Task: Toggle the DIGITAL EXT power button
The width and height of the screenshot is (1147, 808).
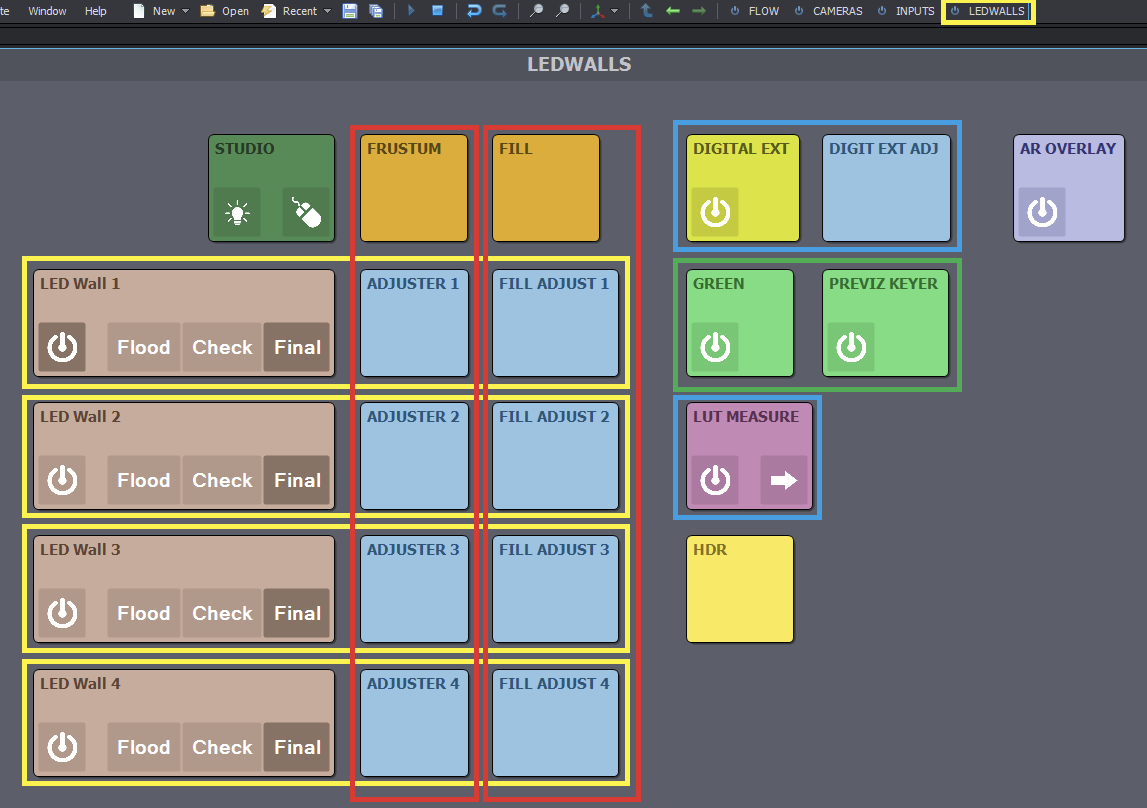Action: [715, 212]
